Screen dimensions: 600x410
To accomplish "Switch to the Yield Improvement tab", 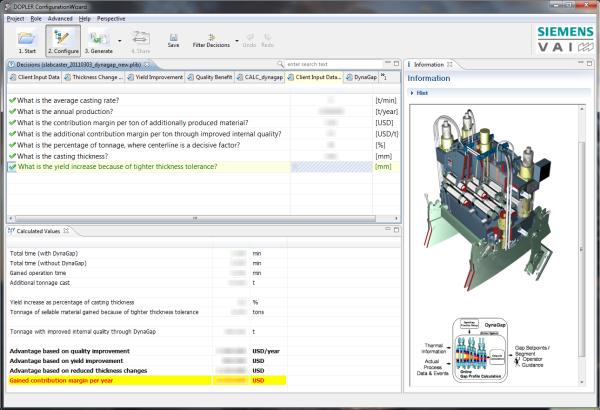I will (155, 77).
